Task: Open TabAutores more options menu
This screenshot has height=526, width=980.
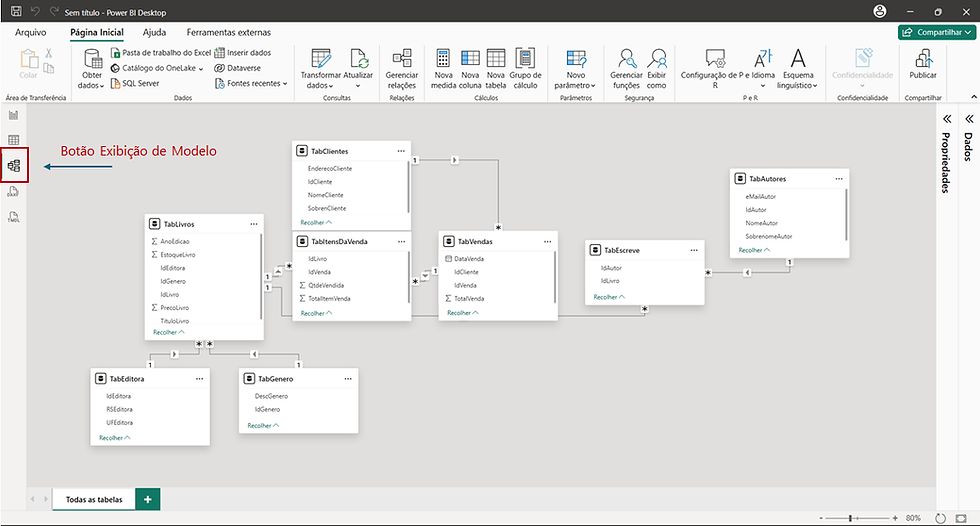Action: [x=839, y=179]
